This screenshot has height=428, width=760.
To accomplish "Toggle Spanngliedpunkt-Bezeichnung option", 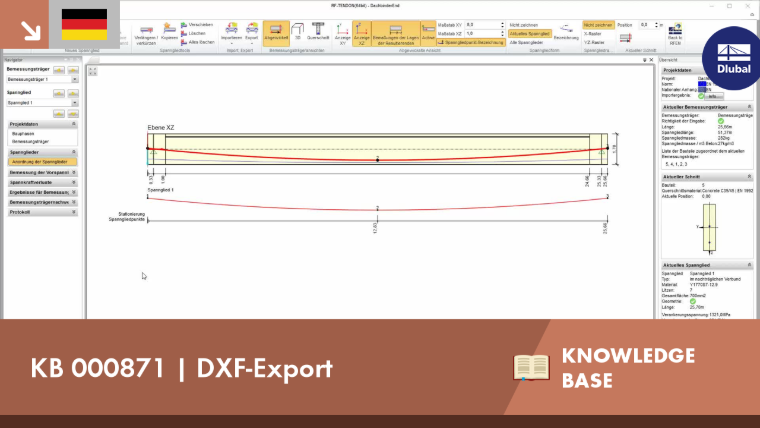I will pos(471,43).
